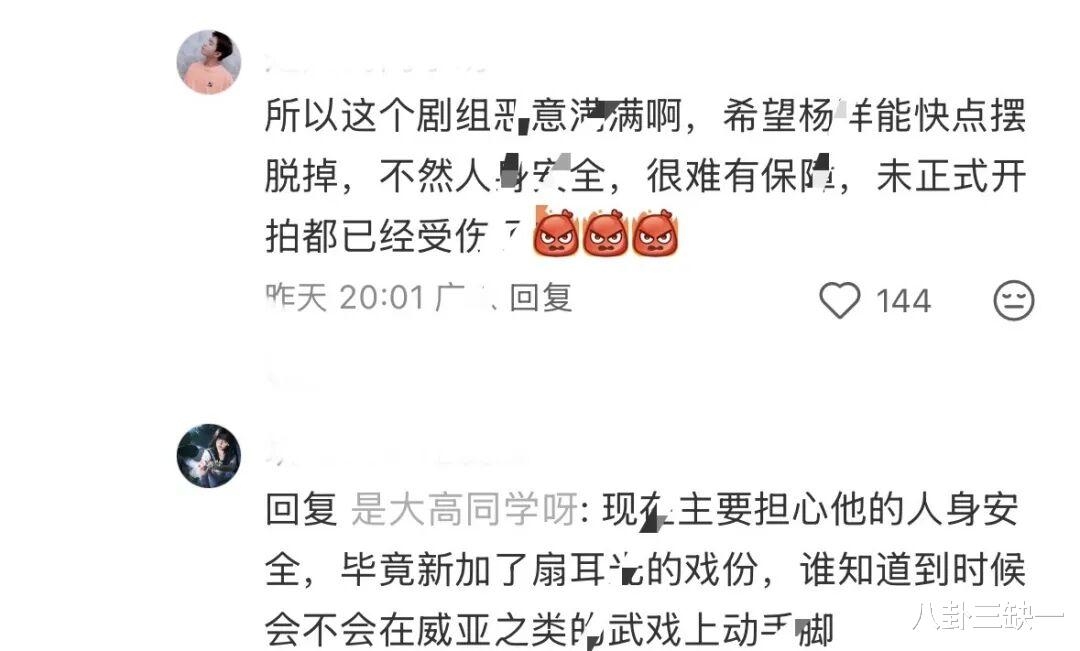Select the first angry red emoji
1080x651 pixels.
click(557, 233)
